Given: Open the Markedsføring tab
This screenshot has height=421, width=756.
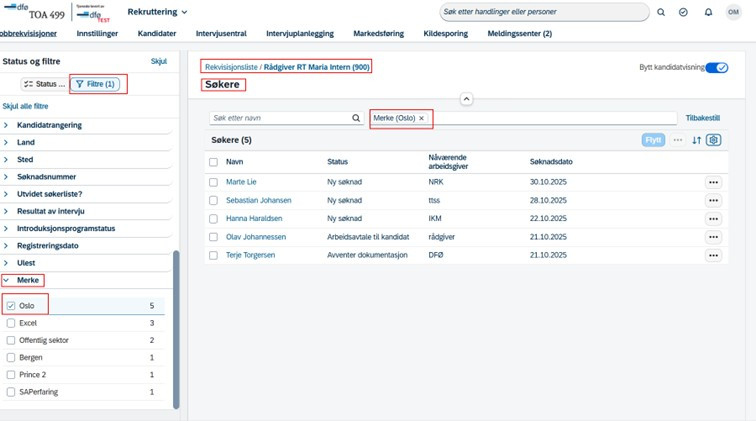Looking at the screenshot, I should (378, 33).
